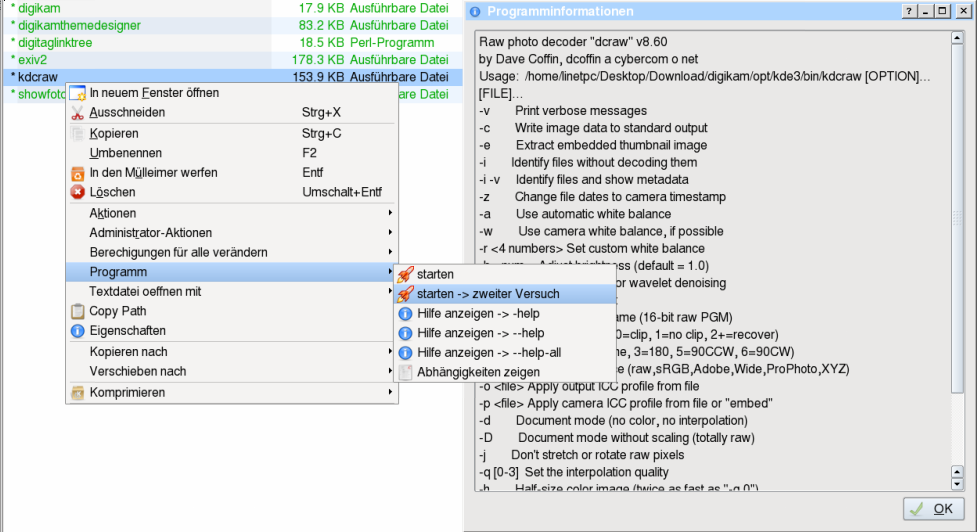Viewport: 977px width, 532px height.
Task: Select the digikamthemedesigner file row
Action: pyautogui.click(x=232, y=26)
